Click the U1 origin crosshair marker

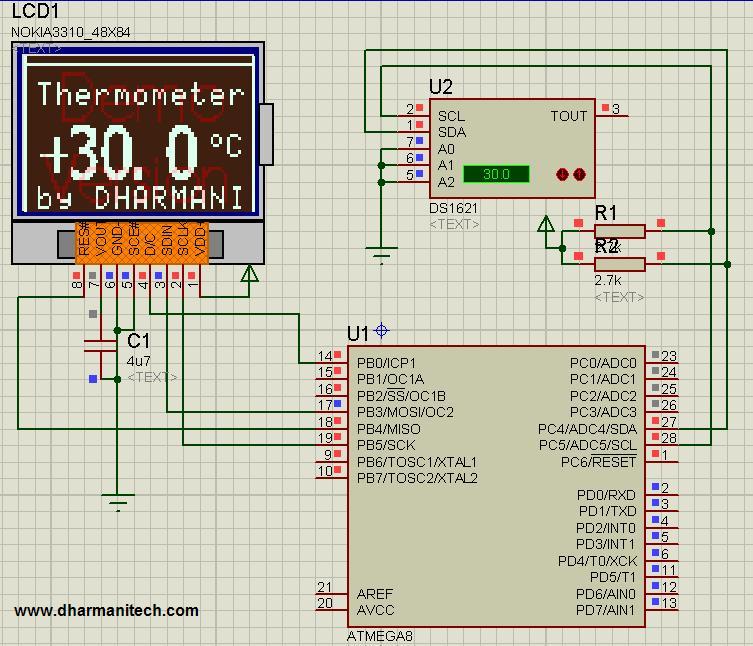(x=381, y=330)
